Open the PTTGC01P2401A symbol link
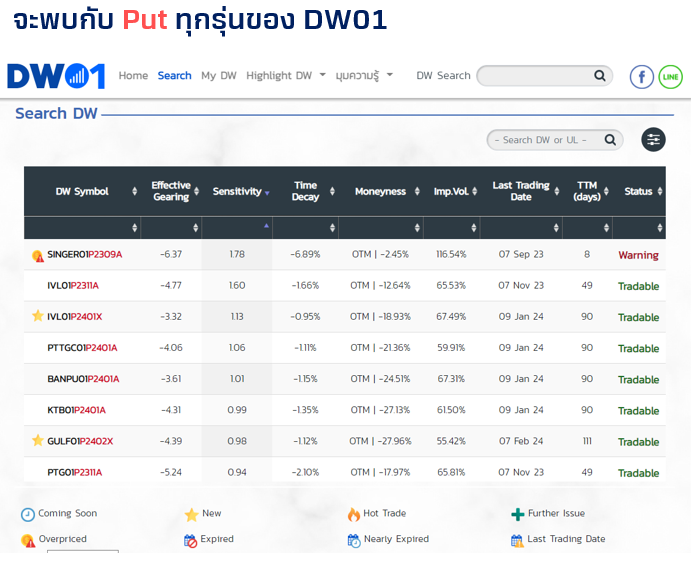This screenshot has width=691, height=562. click(82, 348)
